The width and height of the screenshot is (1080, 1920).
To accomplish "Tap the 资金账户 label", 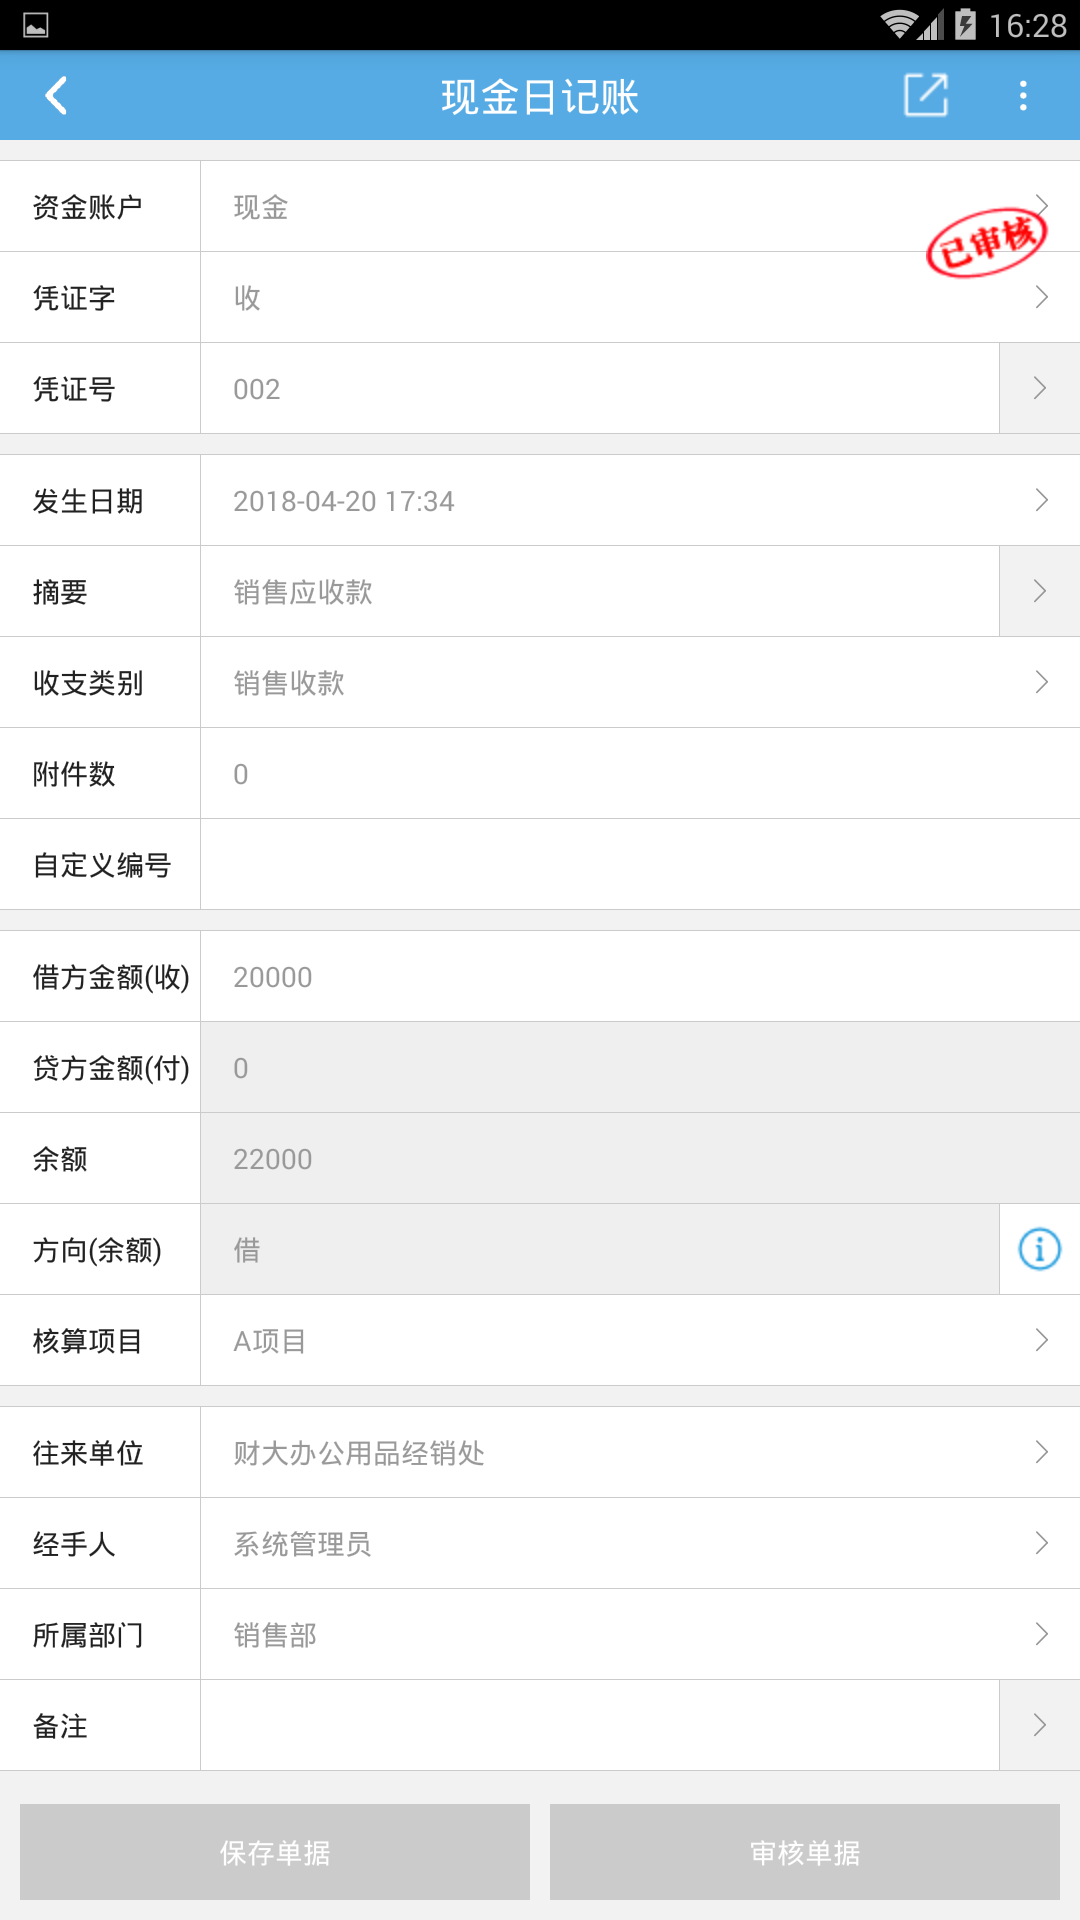I will pos(88,207).
